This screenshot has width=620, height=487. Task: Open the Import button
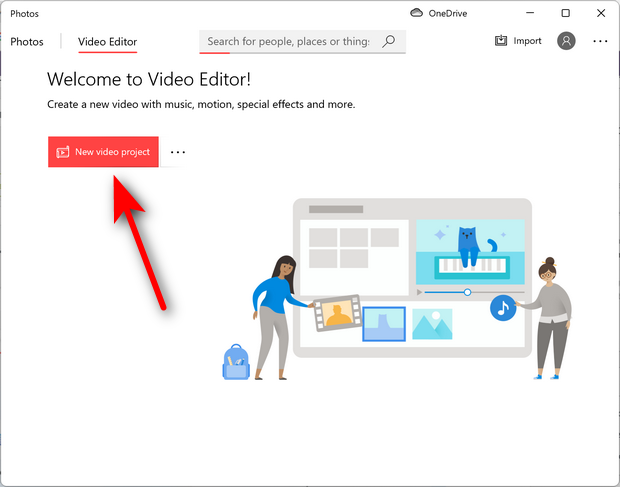(518, 41)
